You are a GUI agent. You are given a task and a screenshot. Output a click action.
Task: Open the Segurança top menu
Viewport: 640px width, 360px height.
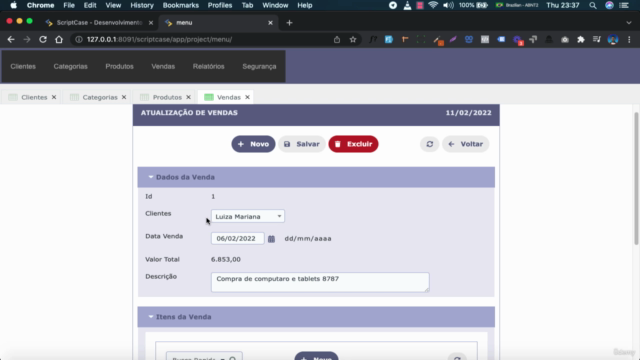[x=259, y=67]
